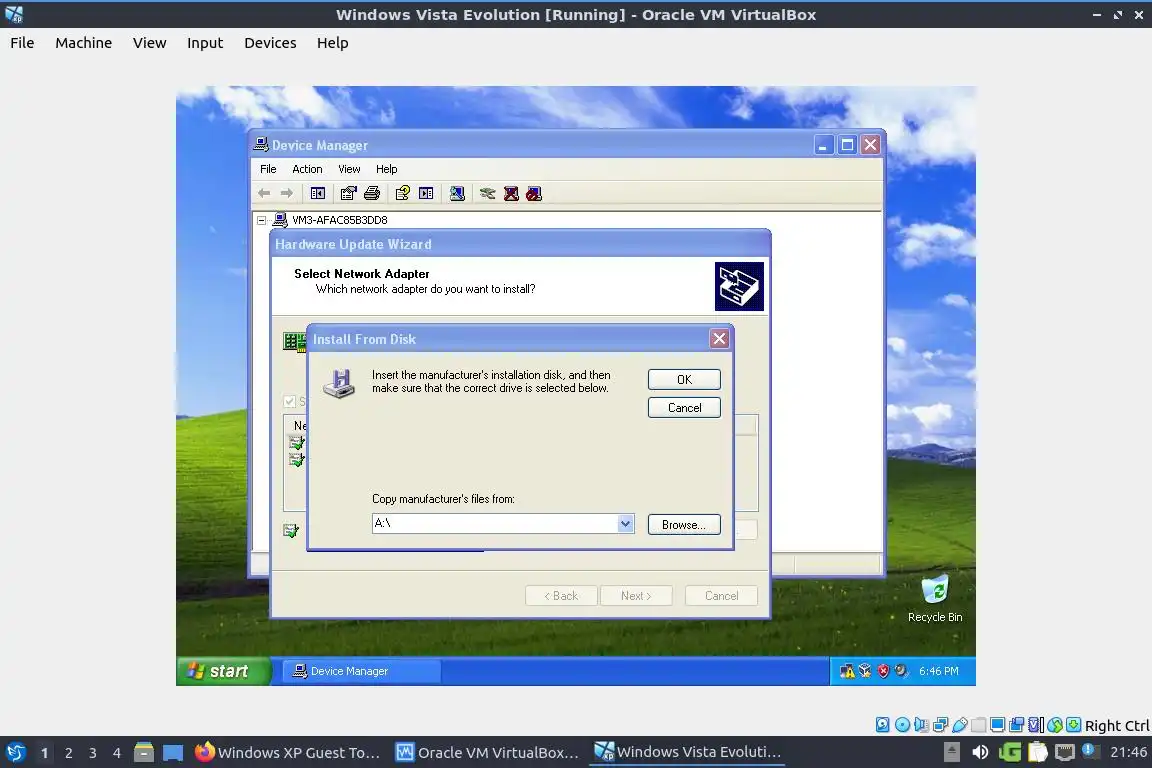Click yellow warning network icon in XP tray
The width and height of the screenshot is (1152, 768).
point(847,671)
